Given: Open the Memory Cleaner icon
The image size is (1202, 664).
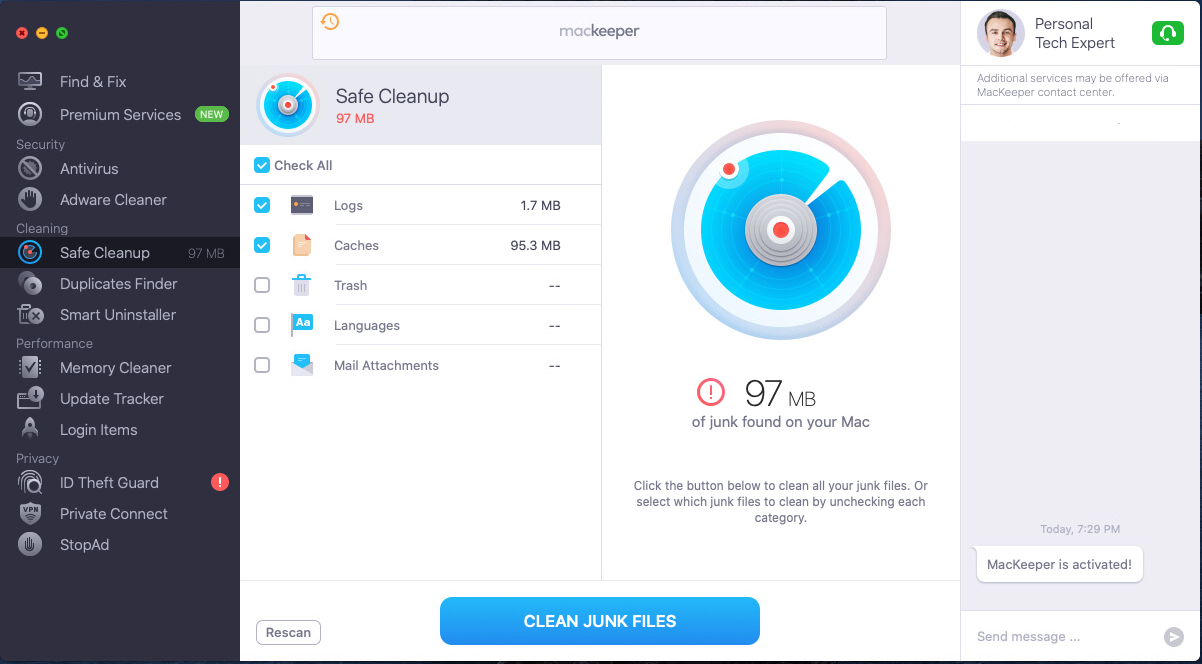Looking at the screenshot, I should tap(30, 368).
